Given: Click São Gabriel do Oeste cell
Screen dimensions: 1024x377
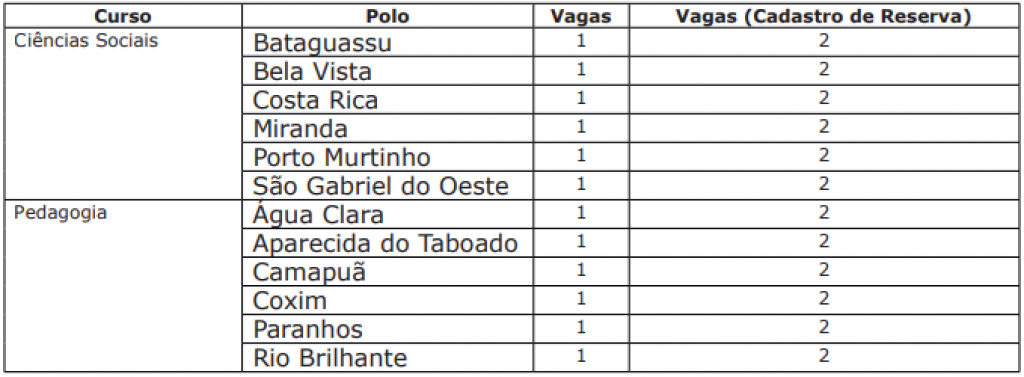Looking at the screenshot, I should coord(387,186).
